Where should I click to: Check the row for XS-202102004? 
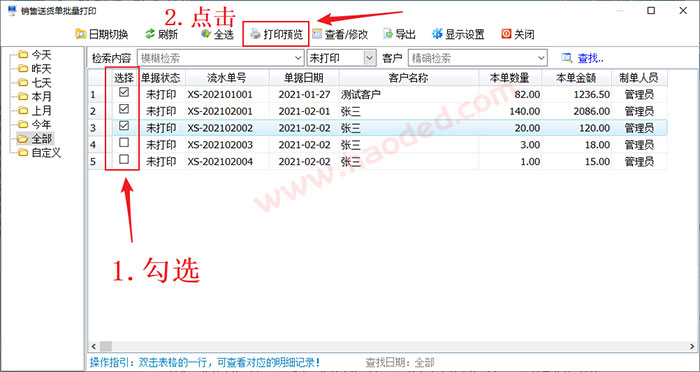click(x=124, y=159)
